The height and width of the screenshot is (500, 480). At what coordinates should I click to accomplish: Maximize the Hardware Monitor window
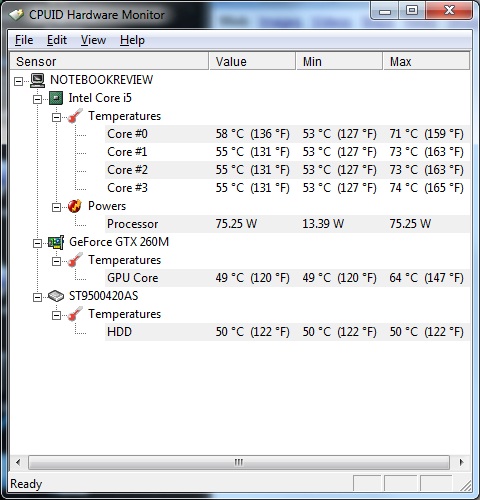tap(412, 11)
